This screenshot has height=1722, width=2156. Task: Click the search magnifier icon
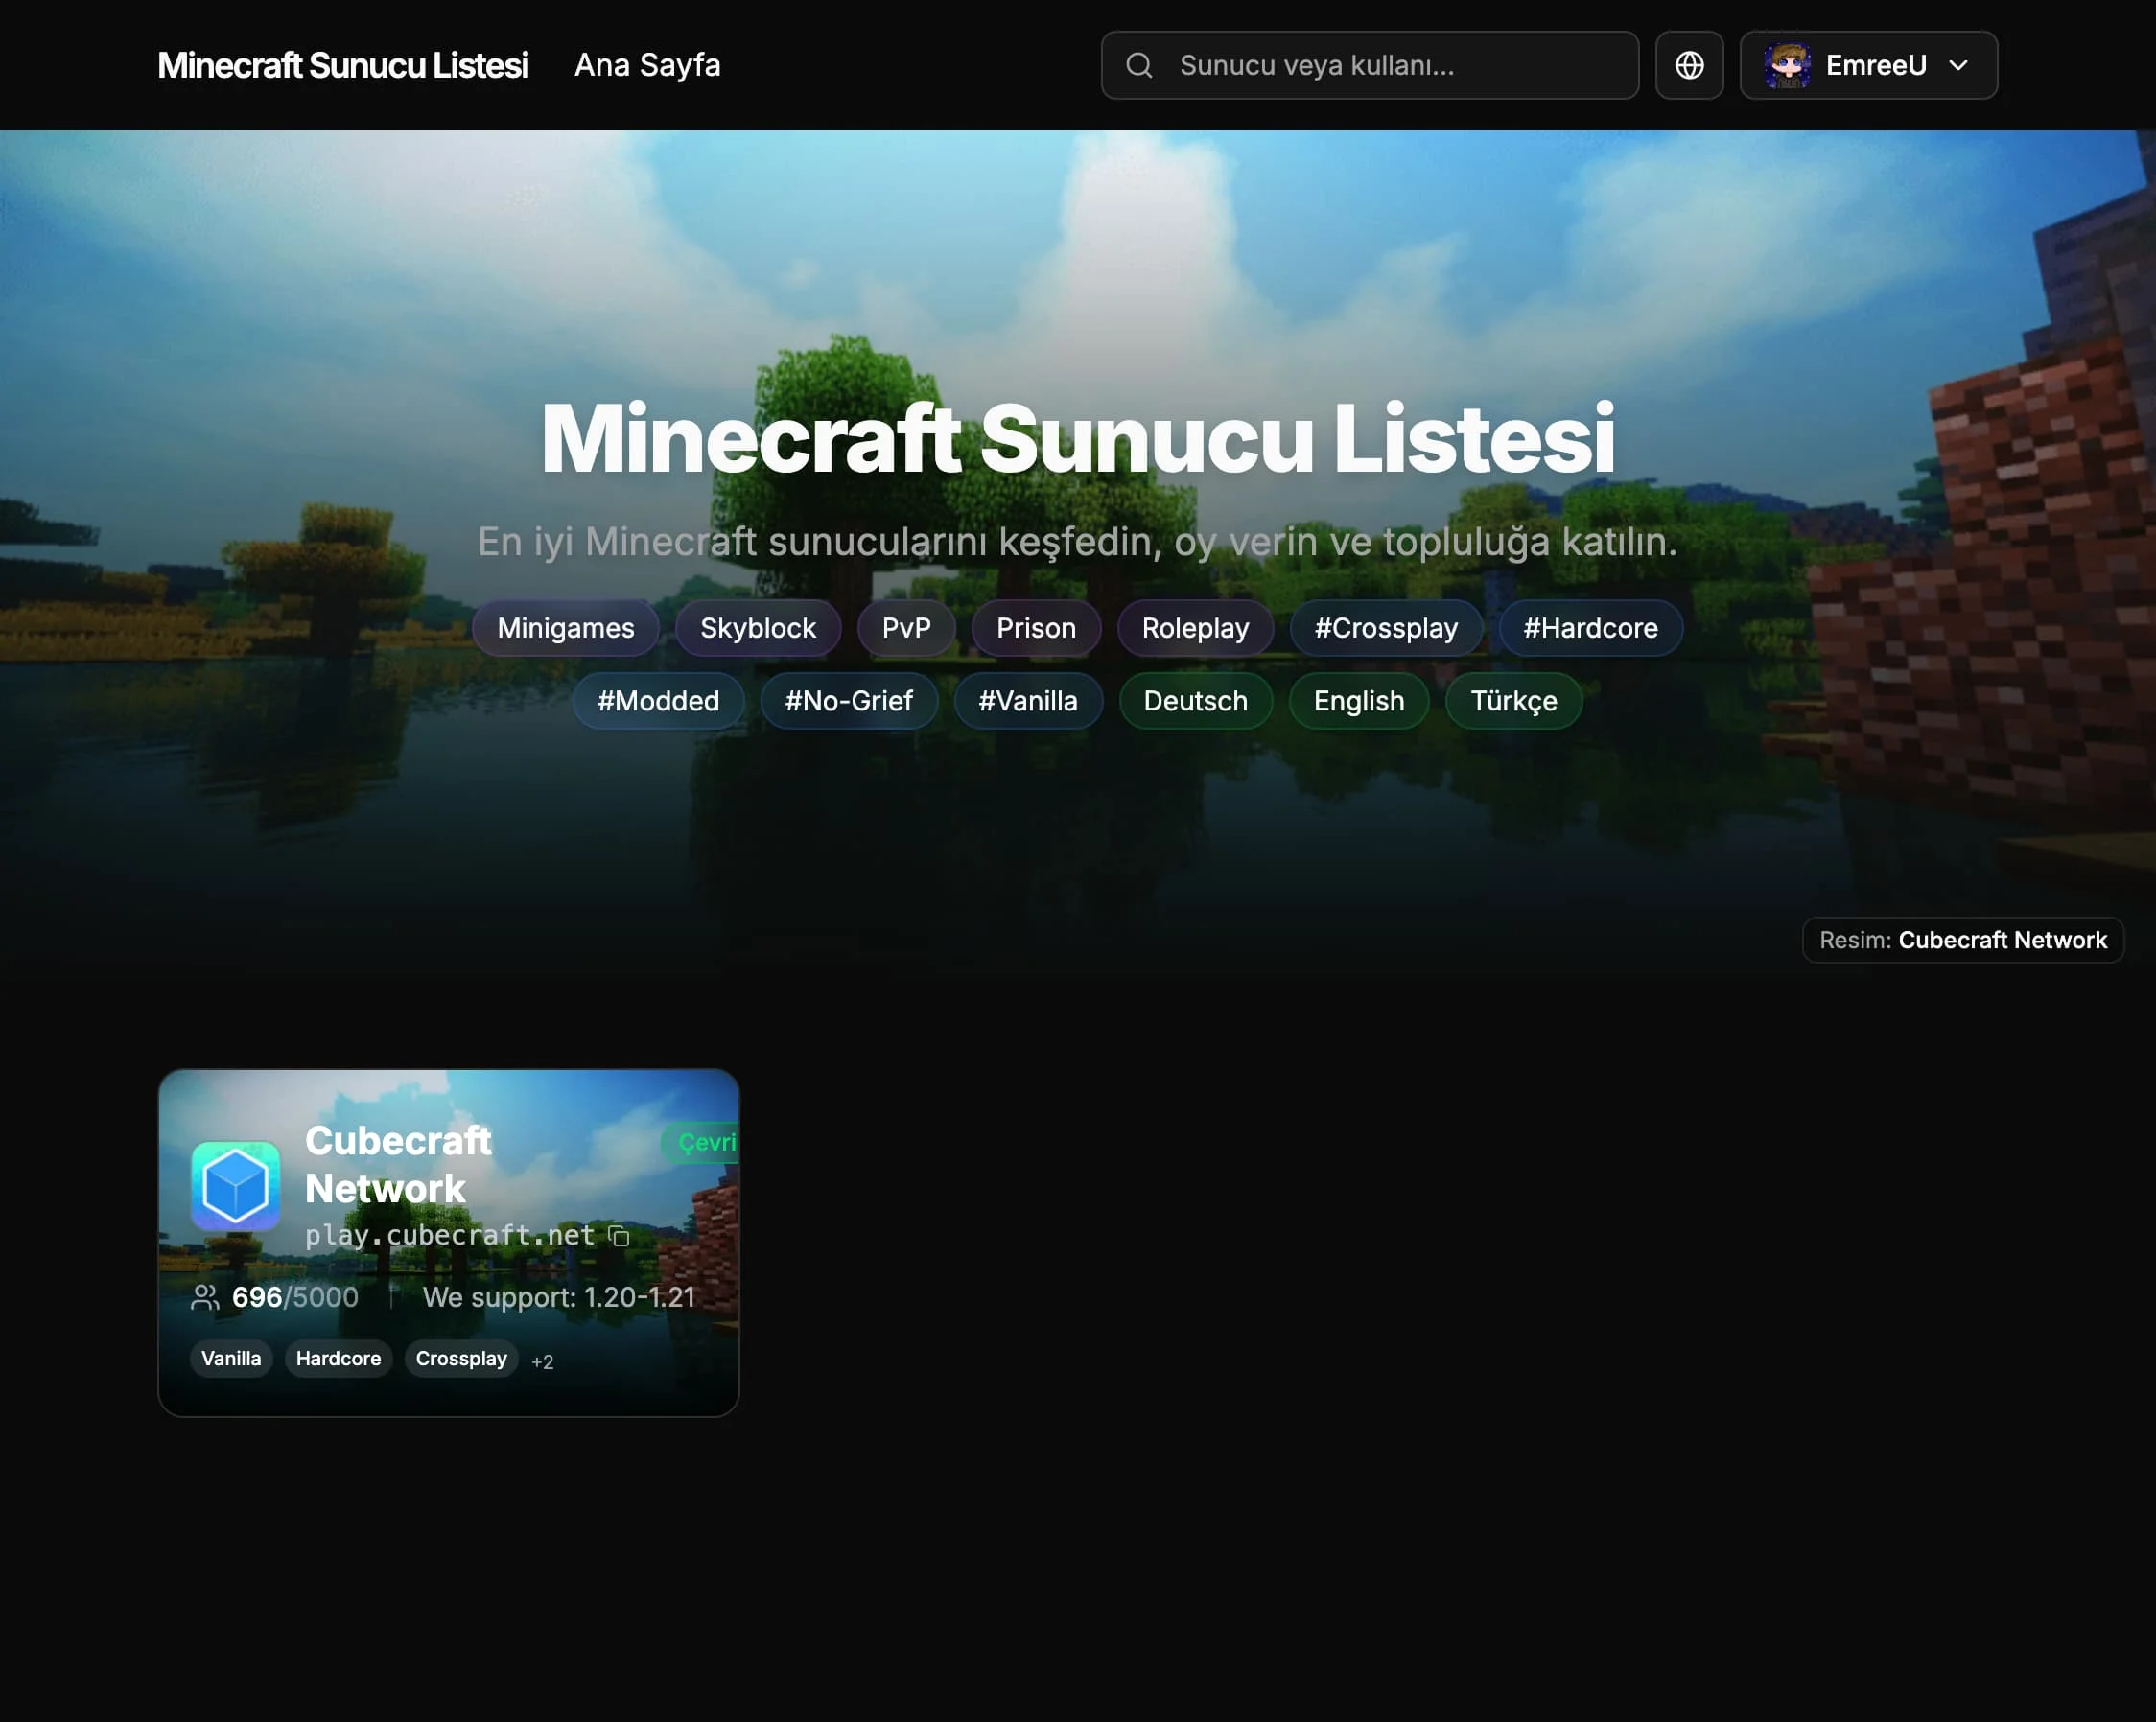(1139, 65)
